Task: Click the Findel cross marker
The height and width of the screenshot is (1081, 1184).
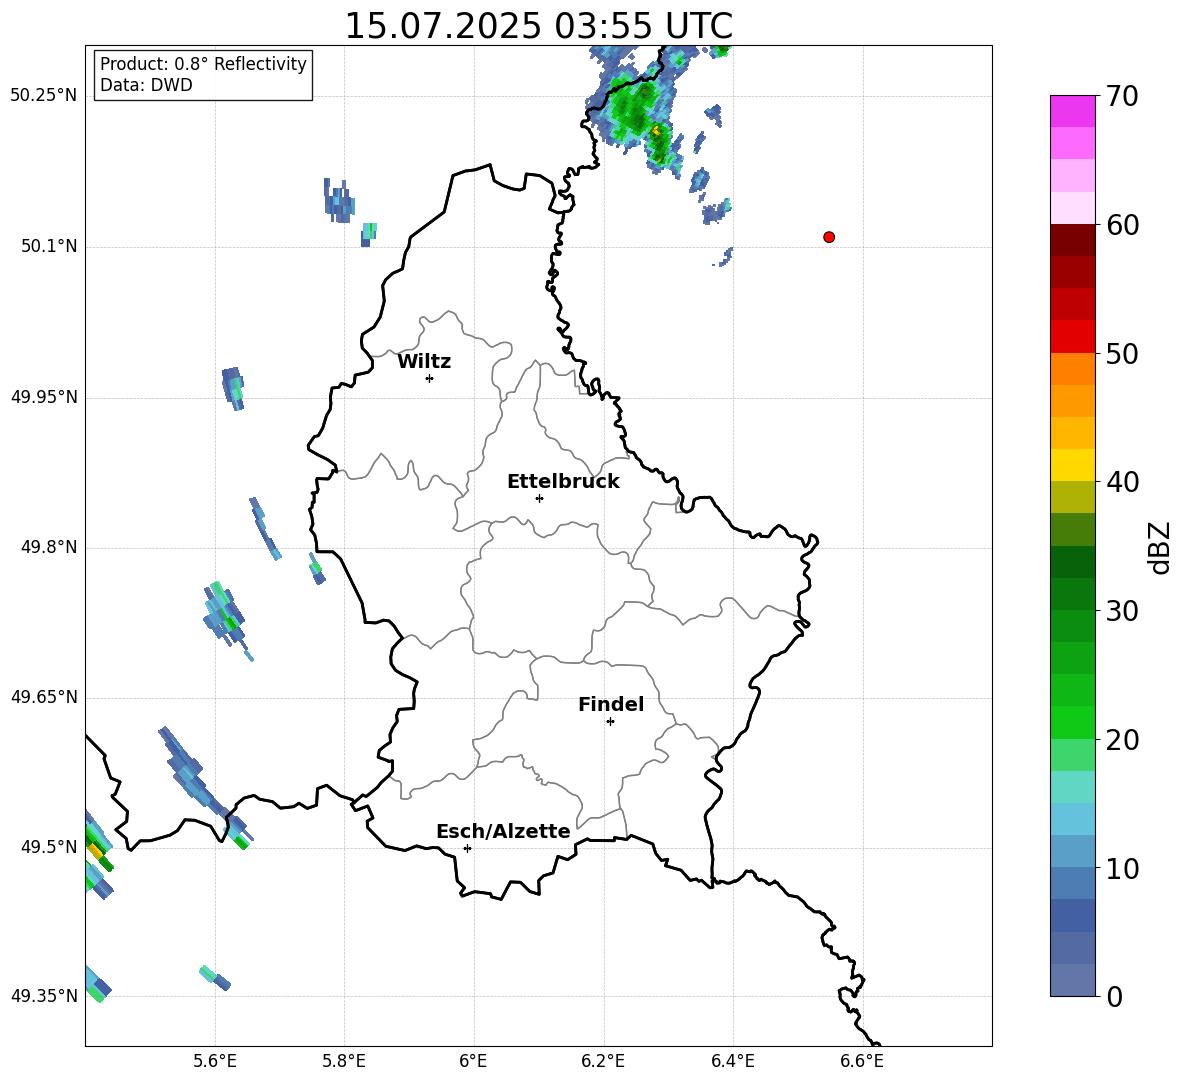Action: tap(610, 722)
